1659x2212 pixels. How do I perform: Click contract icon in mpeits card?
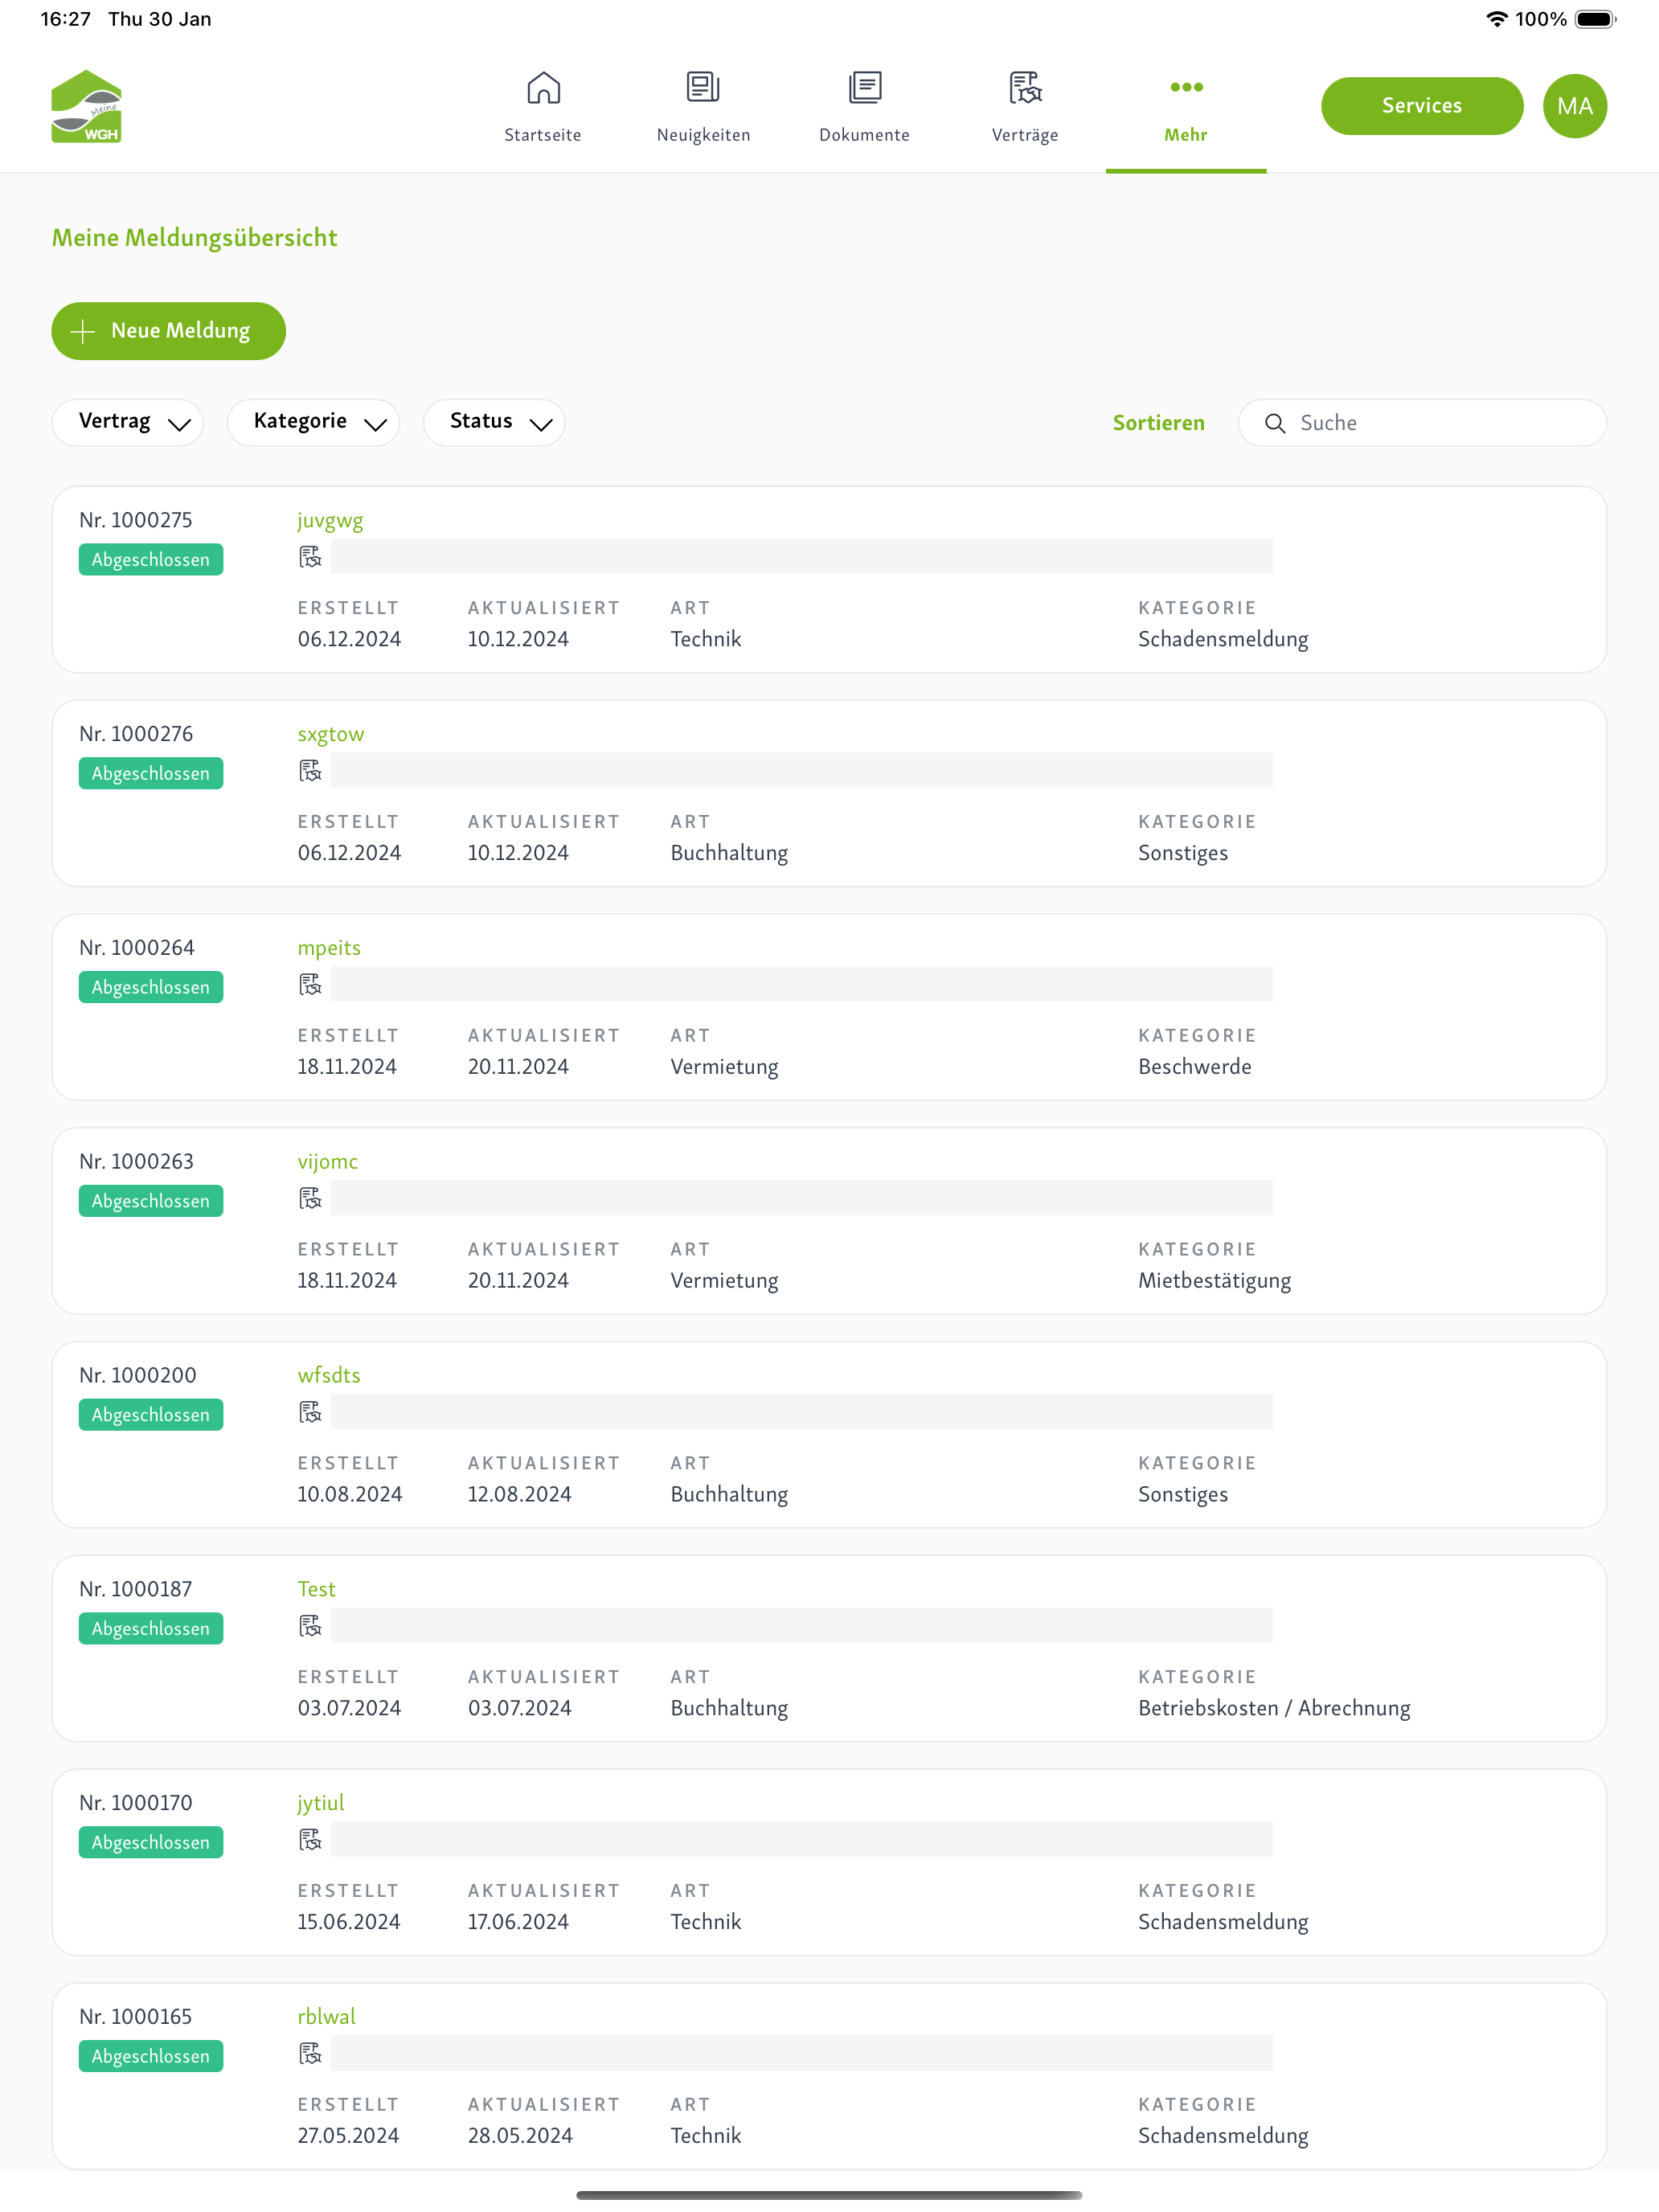tap(310, 985)
